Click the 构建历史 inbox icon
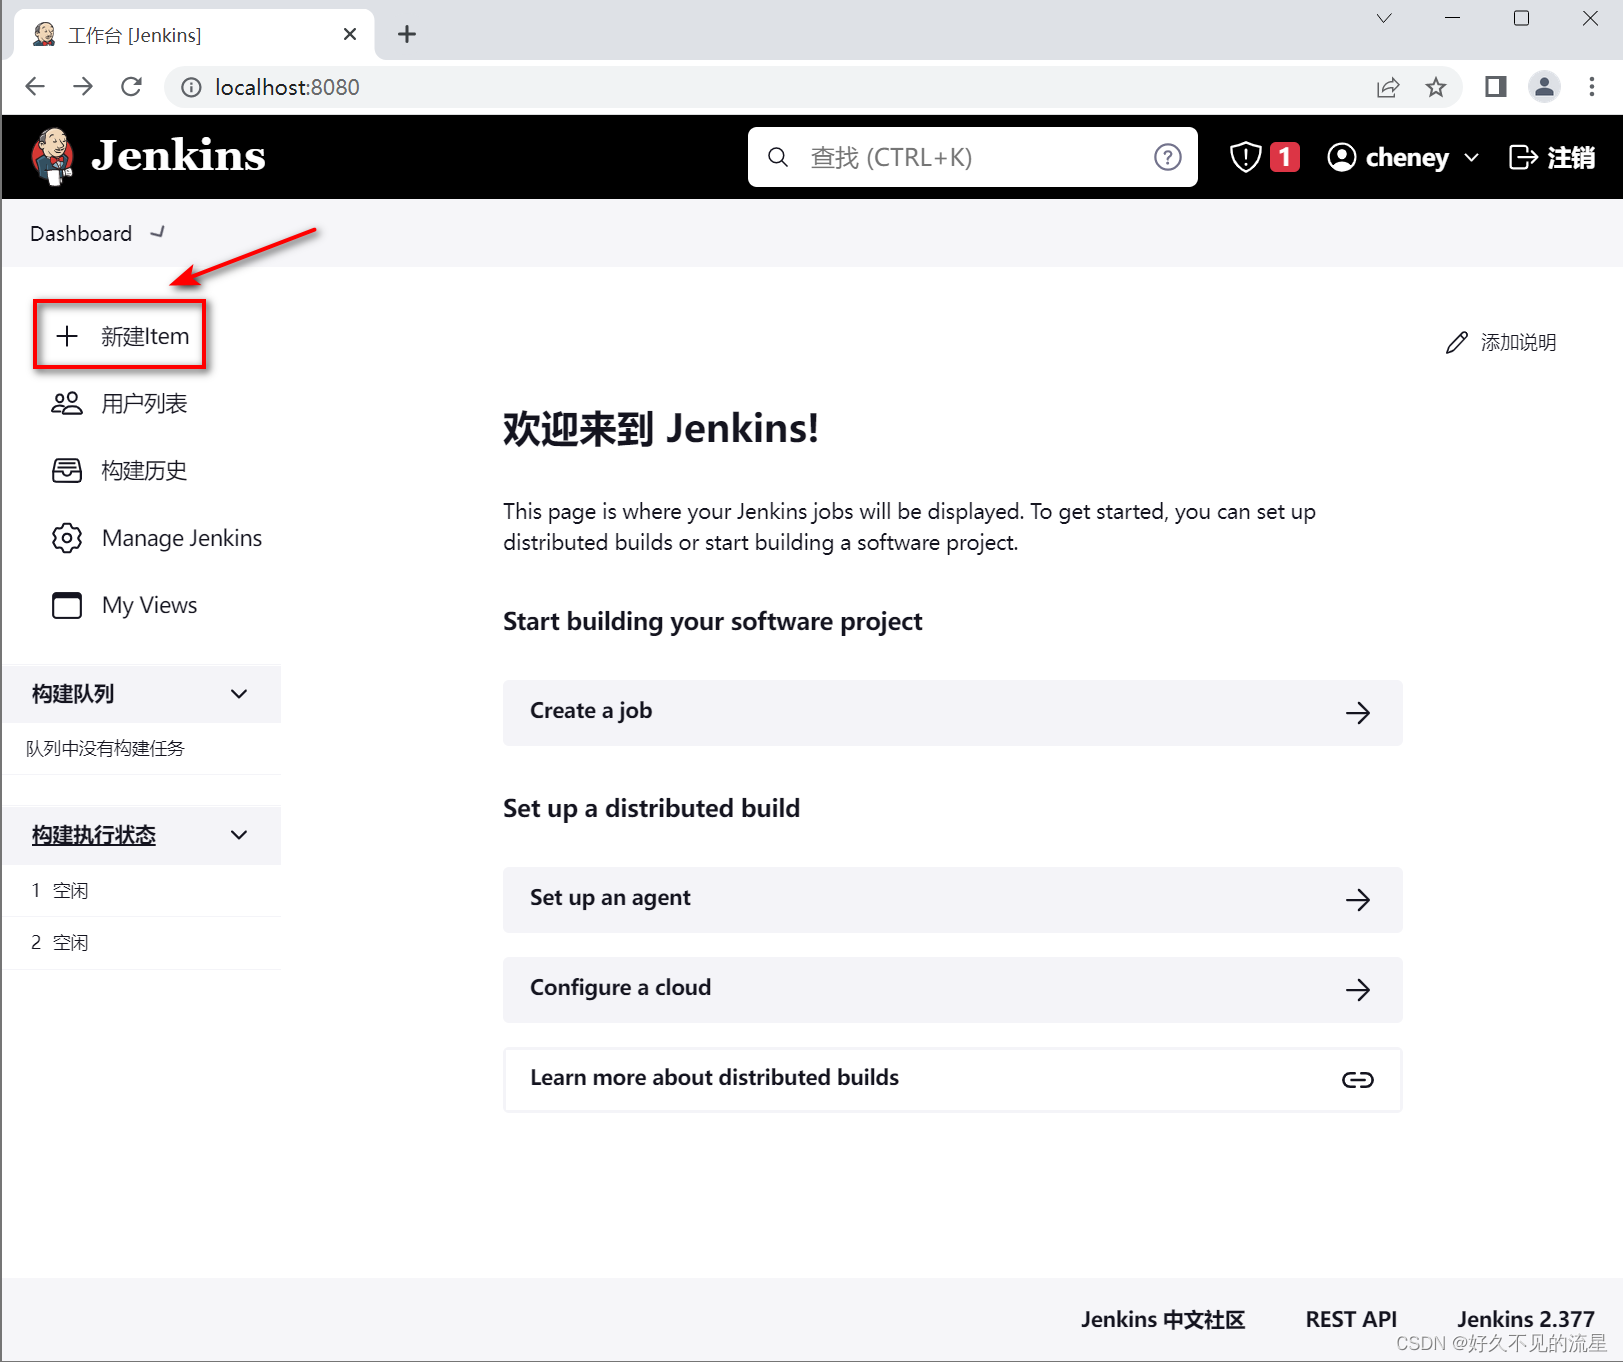This screenshot has width=1623, height=1362. tap(67, 470)
